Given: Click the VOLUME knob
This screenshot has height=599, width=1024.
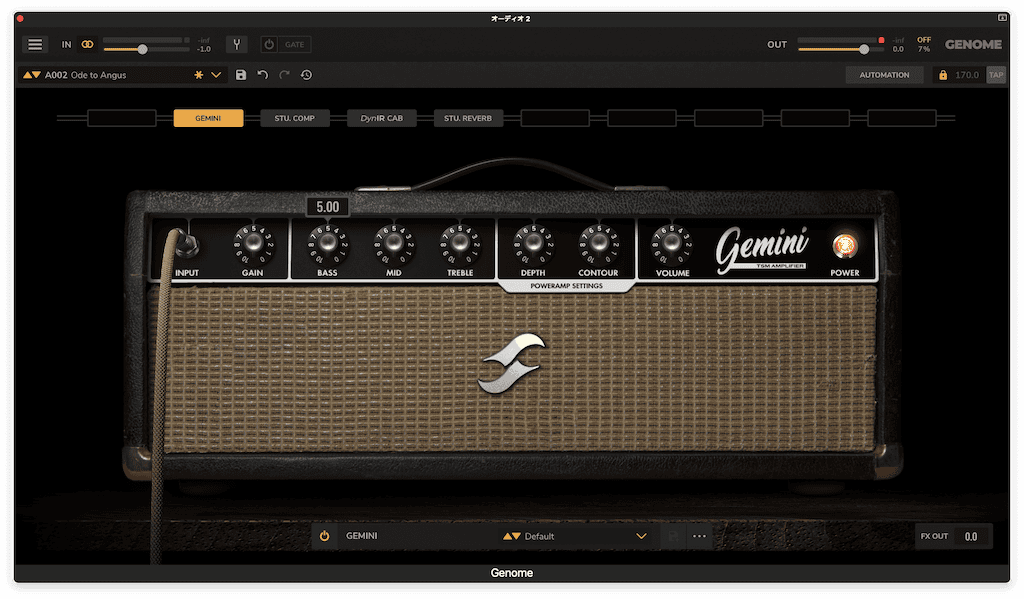Looking at the screenshot, I should [x=671, y=243].
